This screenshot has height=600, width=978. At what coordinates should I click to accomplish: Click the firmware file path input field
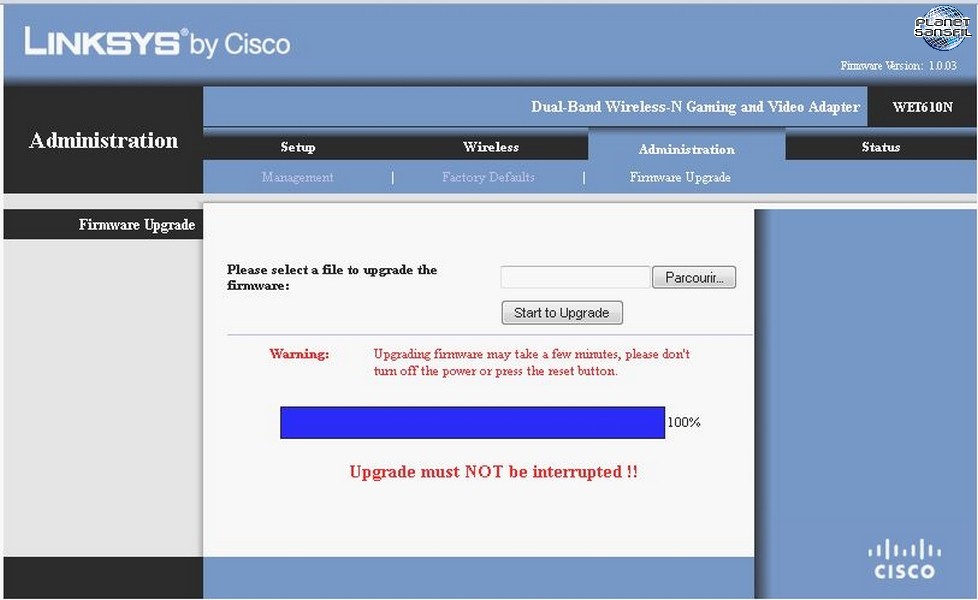point(575,278)
